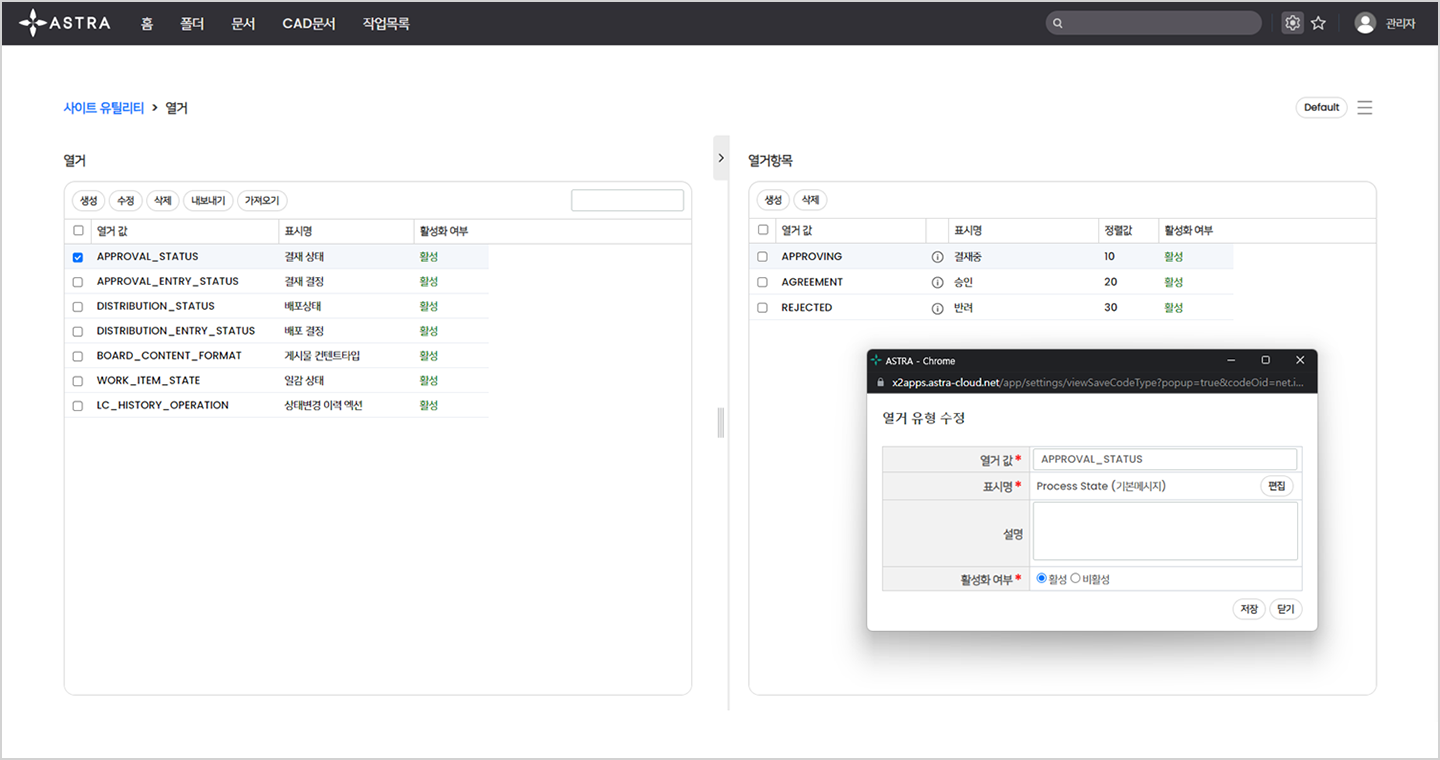Click the favorites star icon

[x=1319, y=23]
